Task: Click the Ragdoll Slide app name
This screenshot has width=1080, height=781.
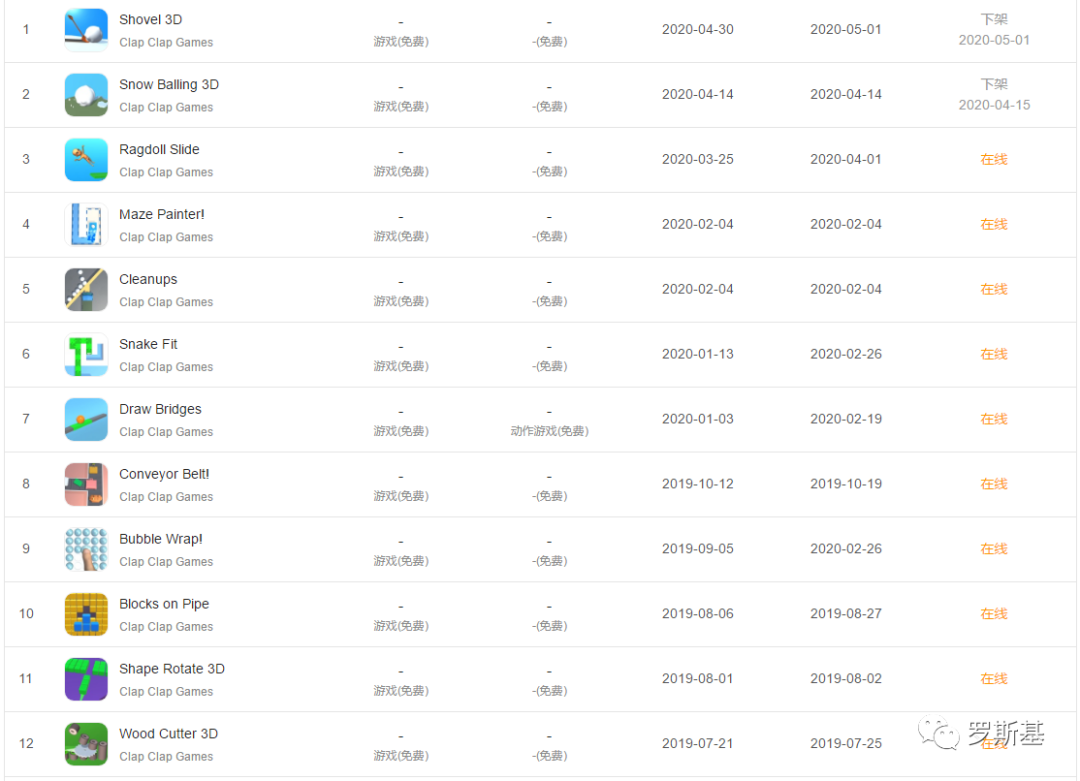Action: pyautogui.click(x=159, y=150)
